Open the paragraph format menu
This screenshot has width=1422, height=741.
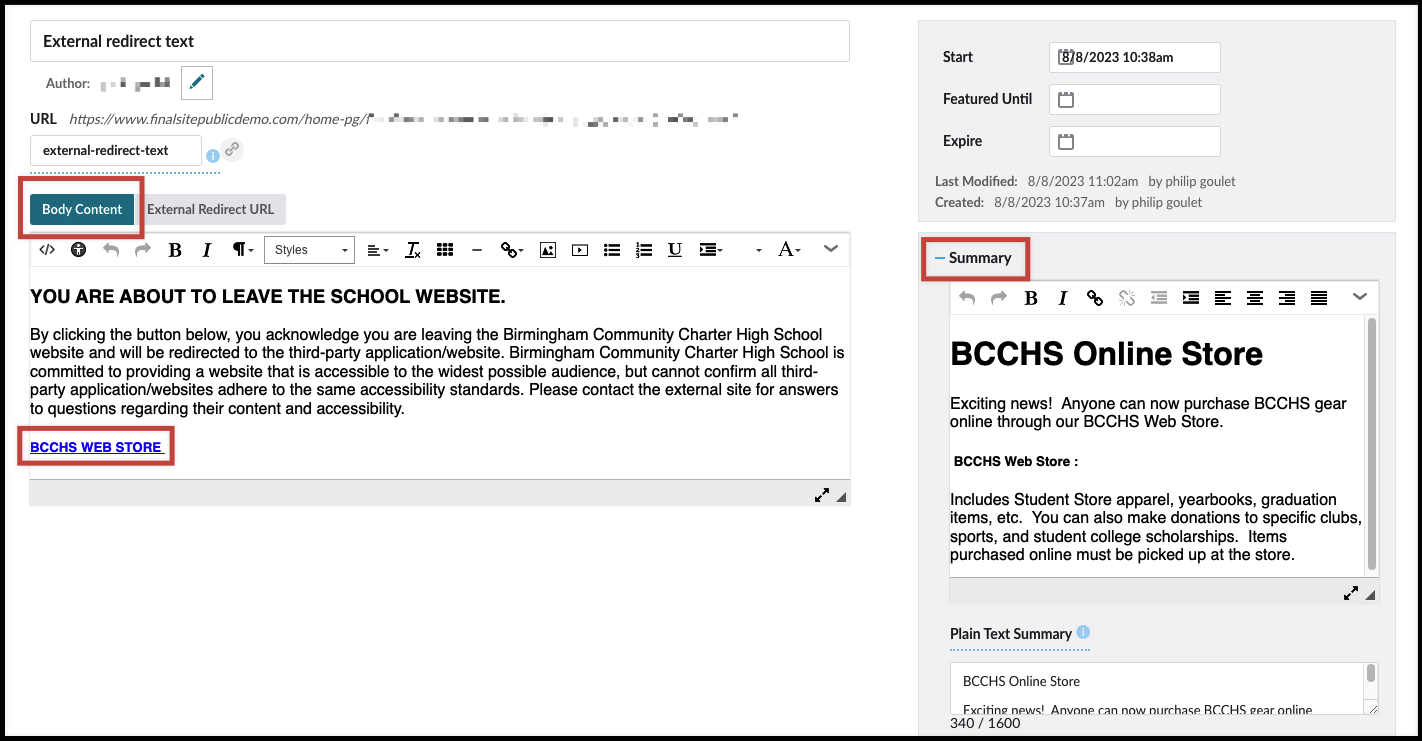point(243,250)
